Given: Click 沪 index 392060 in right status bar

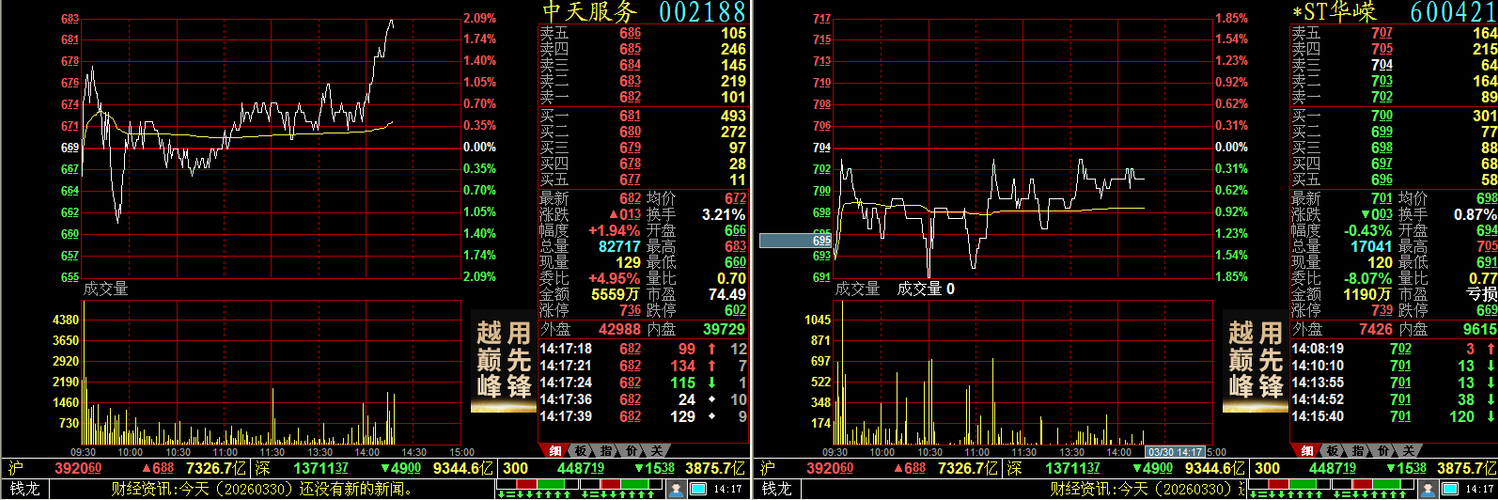Looking at the screenshot, I should [832, 468].
